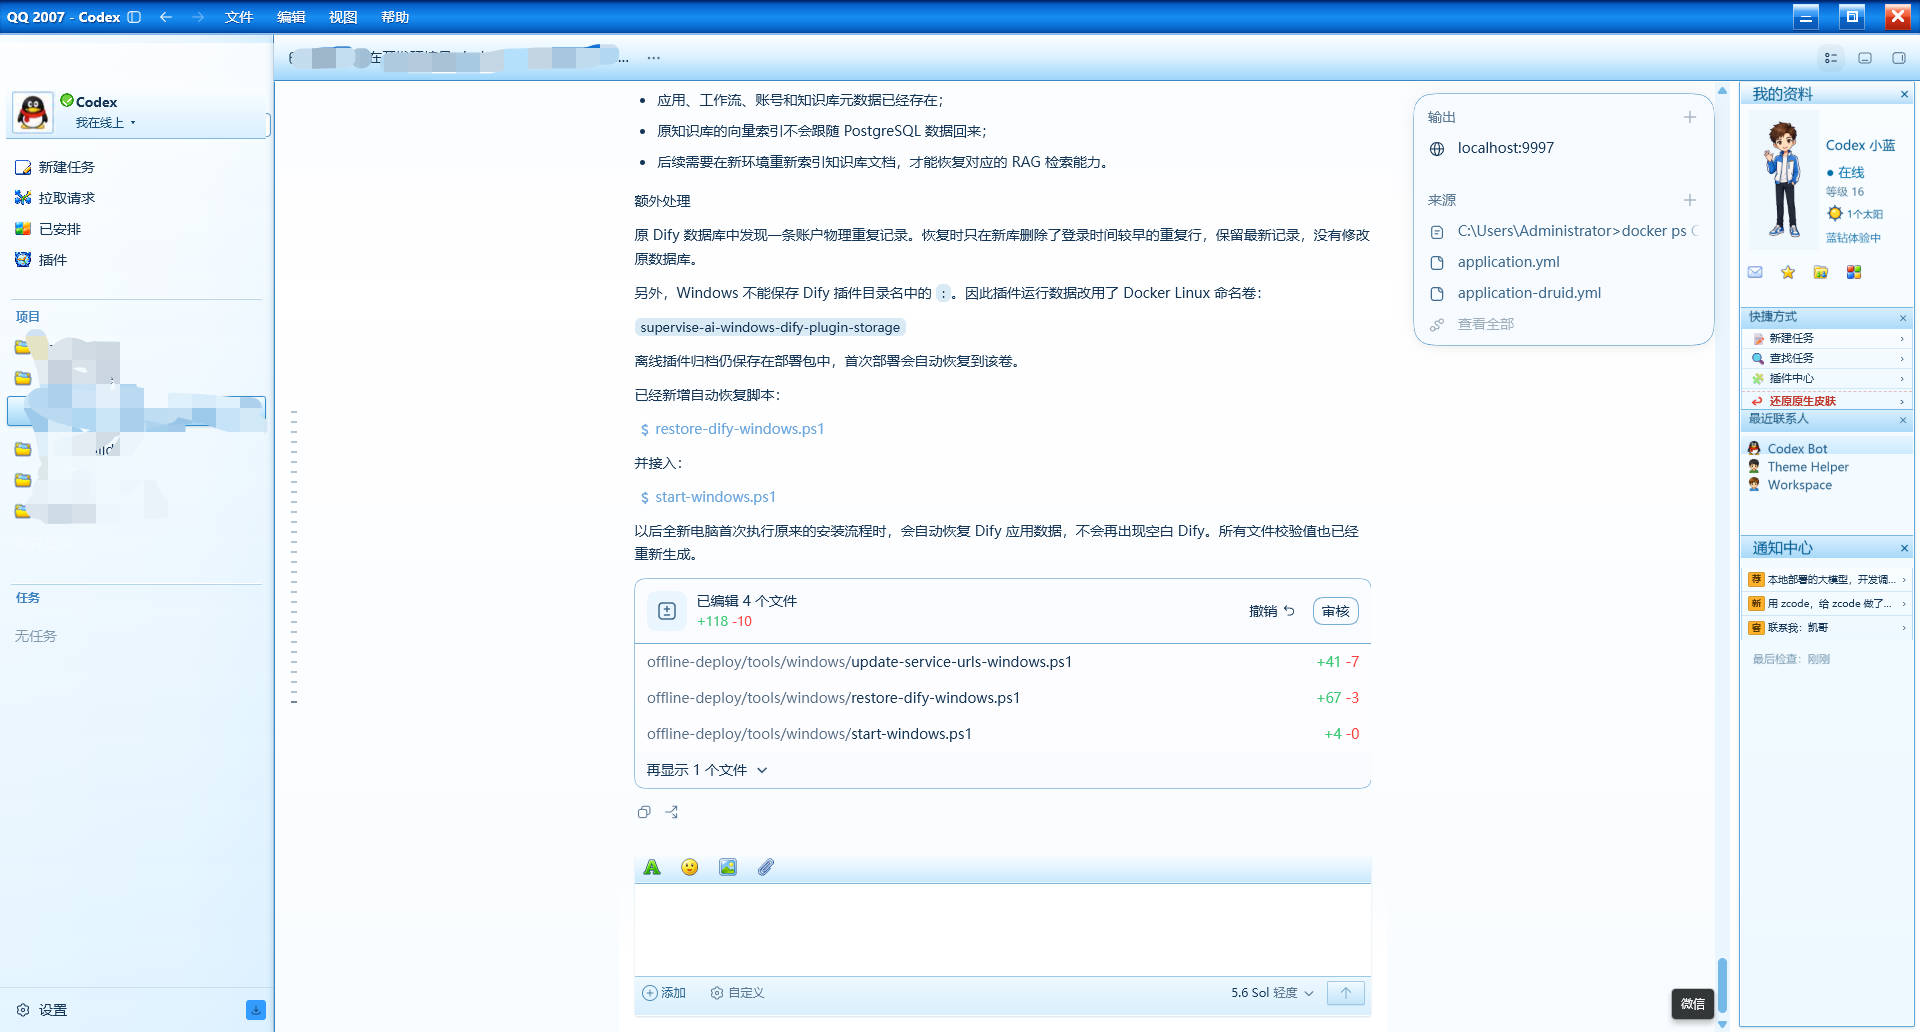The image size is (1920, 1032).
Task: Click the font style "A" icon
Action: pos(652,867)
